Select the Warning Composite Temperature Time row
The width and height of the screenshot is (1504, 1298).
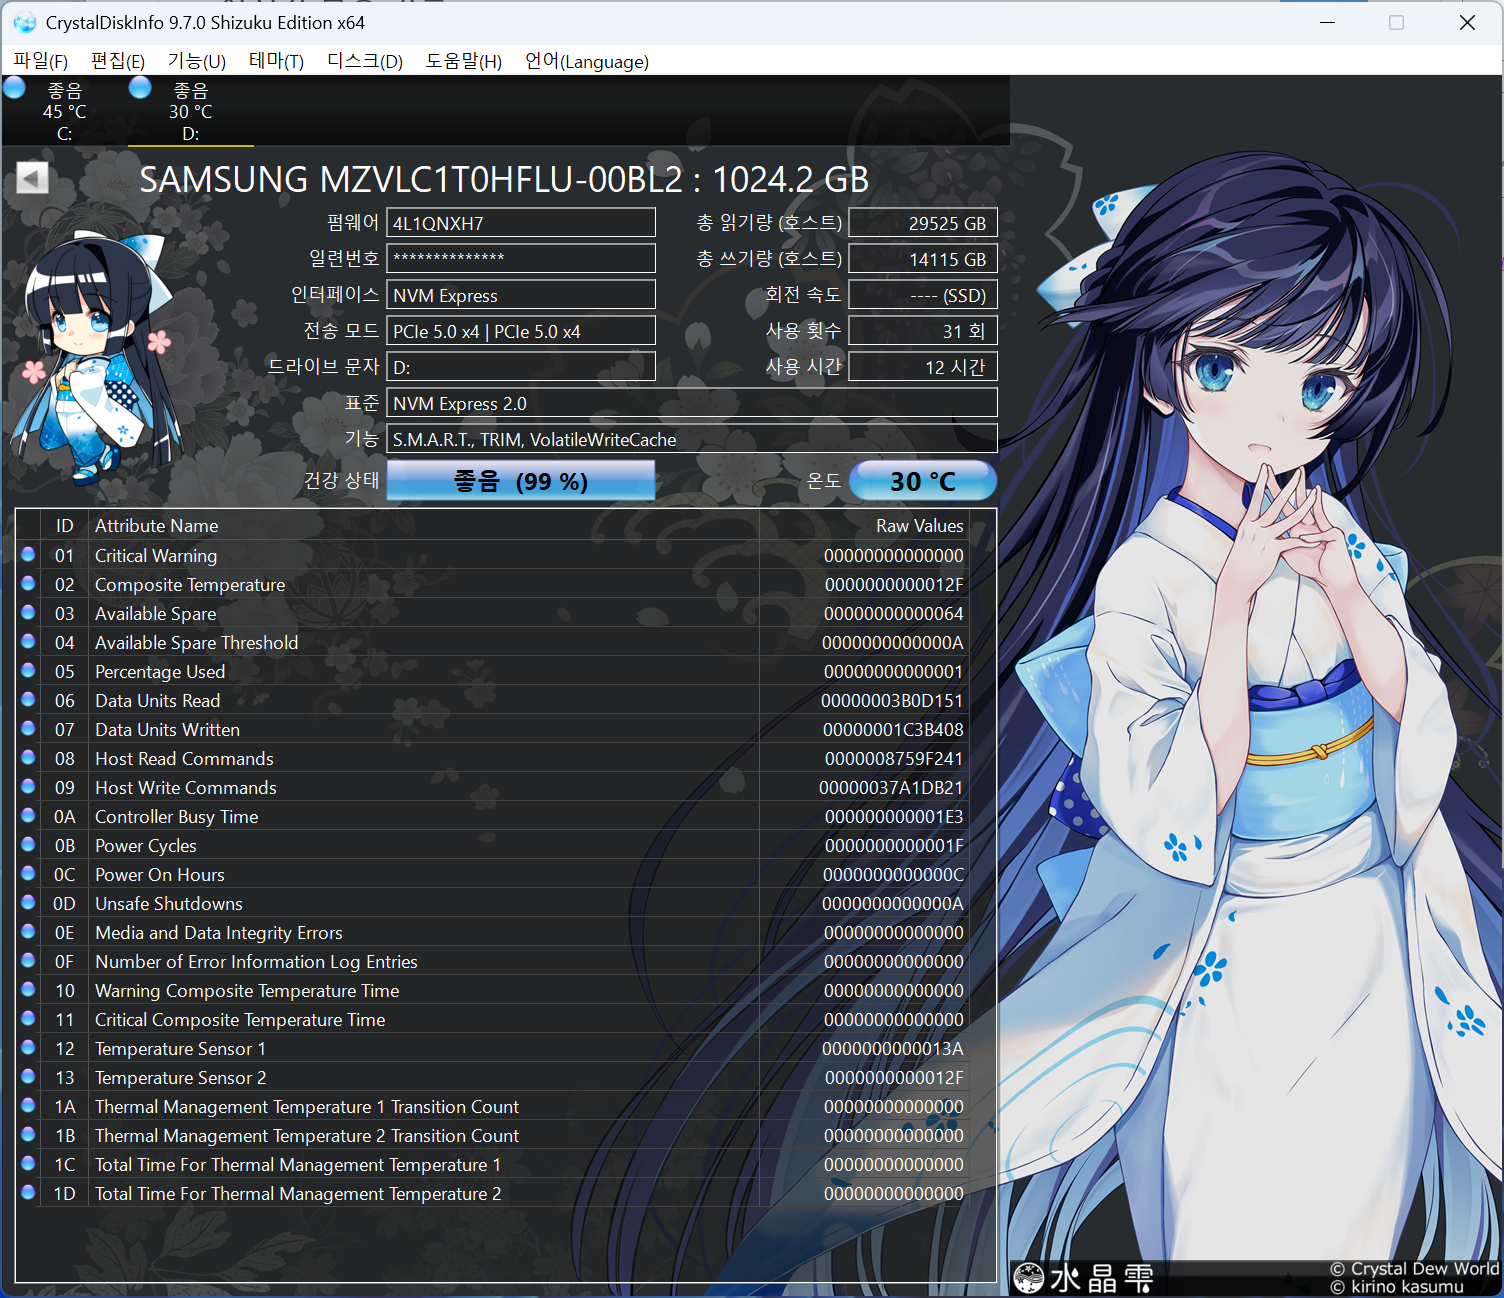click(x=492, y=990)
